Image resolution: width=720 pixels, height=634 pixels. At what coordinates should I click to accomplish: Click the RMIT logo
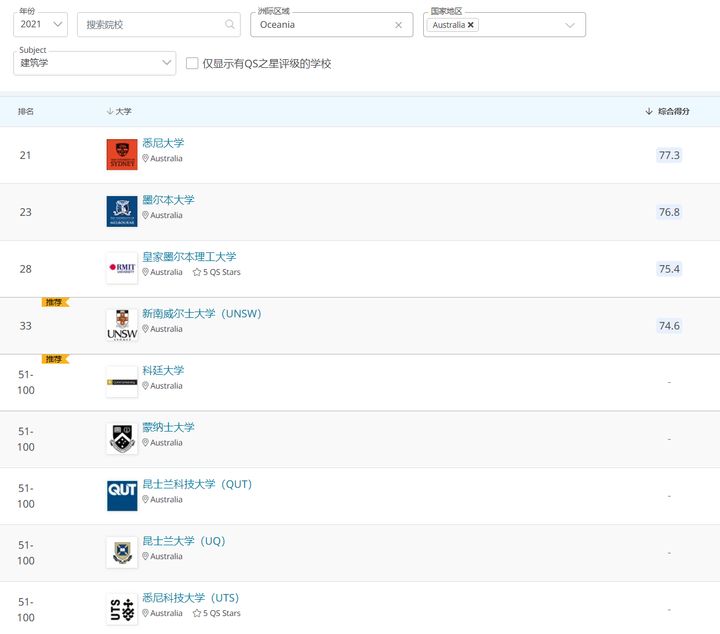click(x=122, y=268)
